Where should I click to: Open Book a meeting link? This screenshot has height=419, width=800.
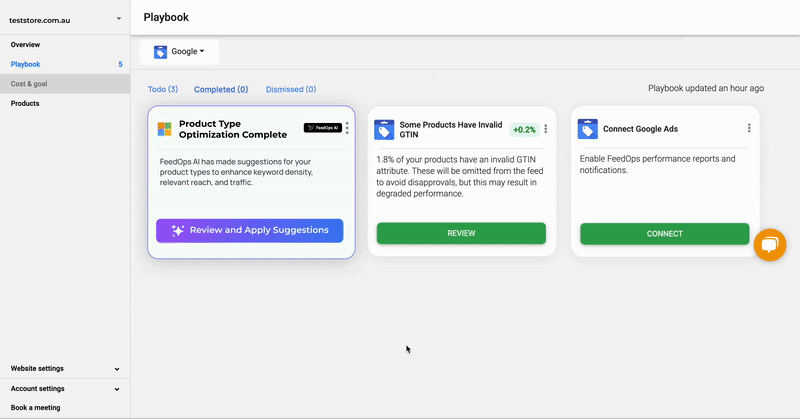(35, 408)
